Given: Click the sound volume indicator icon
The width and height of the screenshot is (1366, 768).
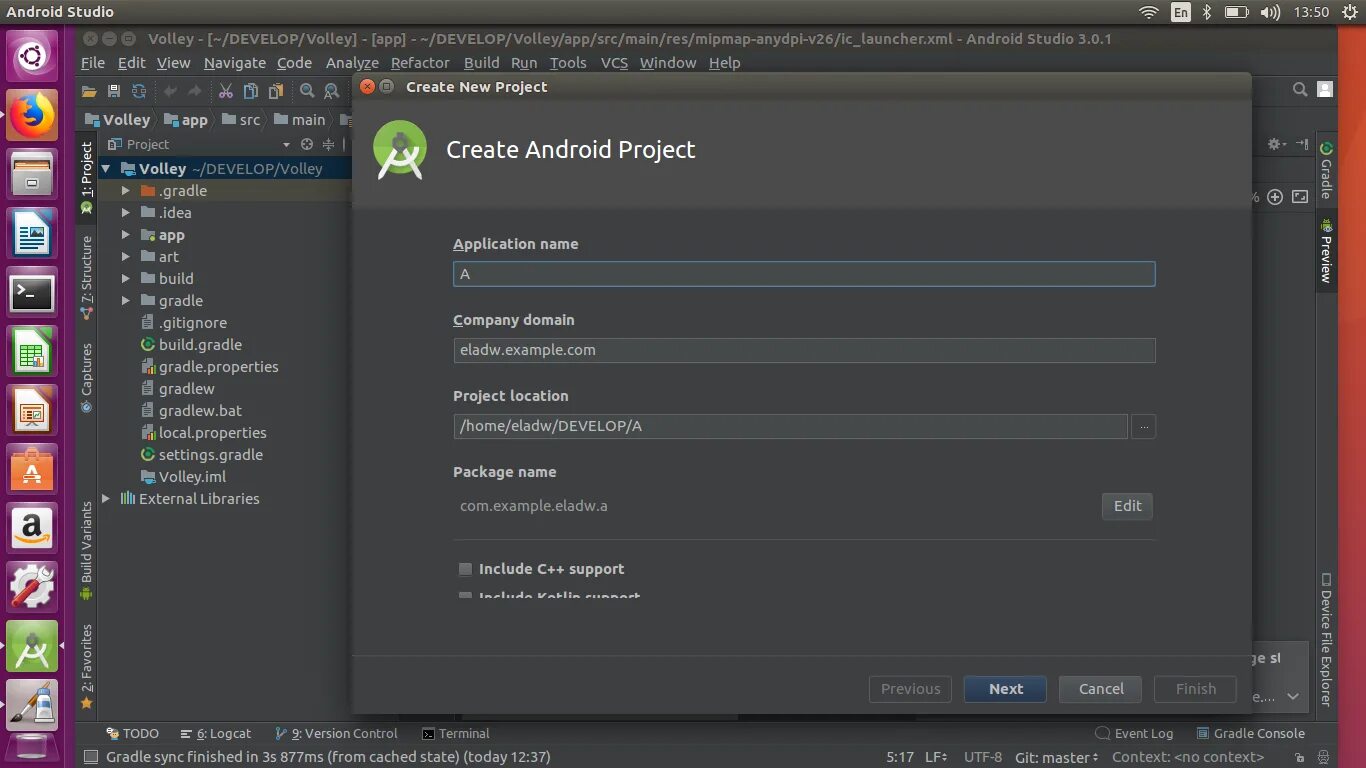Looking at the screenshot, I should pyautogui.click(x=1270, y=12).
